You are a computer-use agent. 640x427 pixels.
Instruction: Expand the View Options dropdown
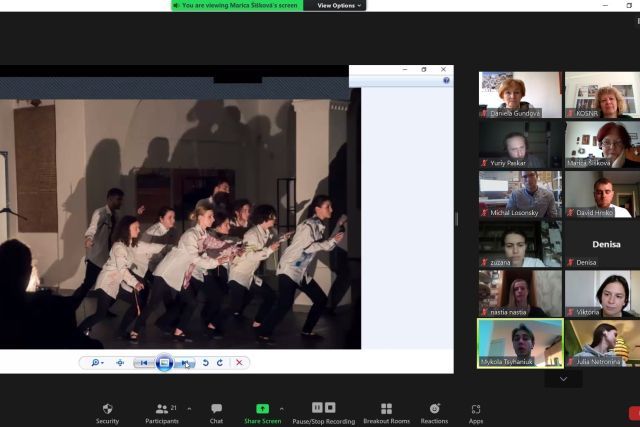coord(336,5)
